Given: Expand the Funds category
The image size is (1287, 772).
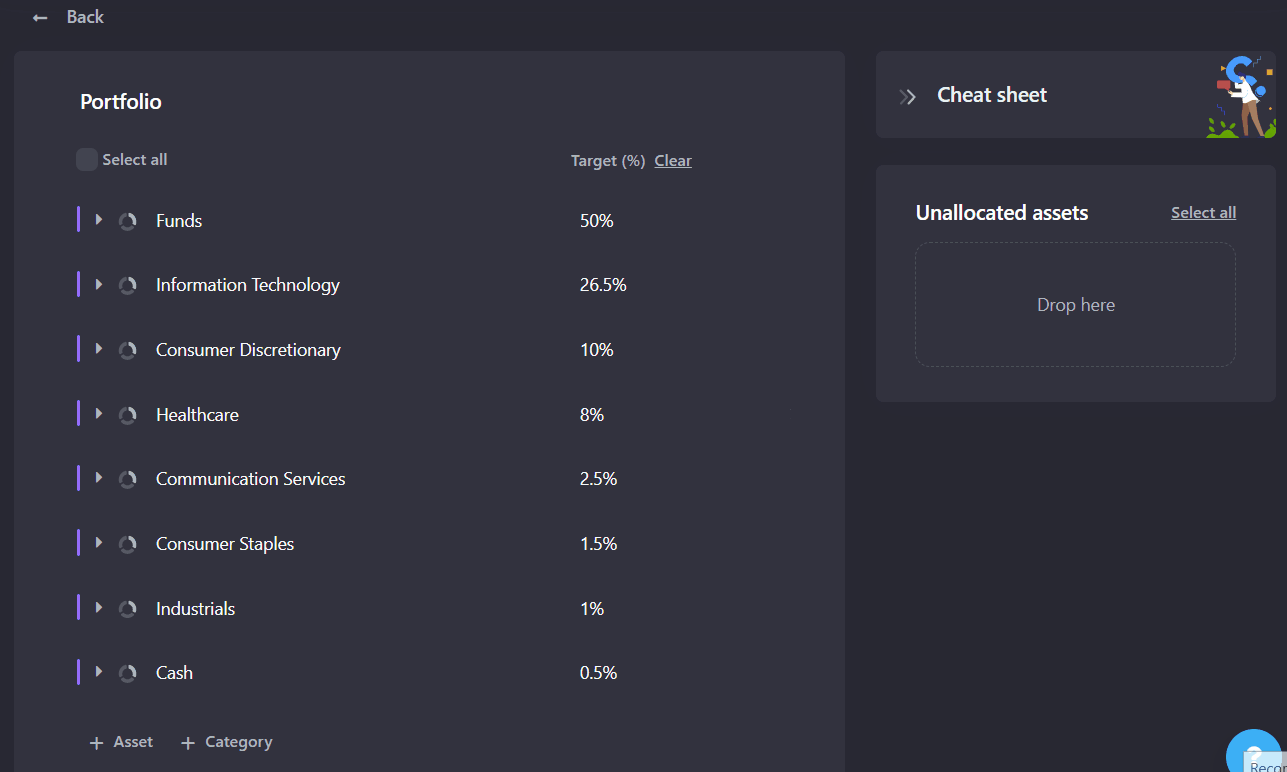Looking at the screenshot, I should tap(98, 220).
